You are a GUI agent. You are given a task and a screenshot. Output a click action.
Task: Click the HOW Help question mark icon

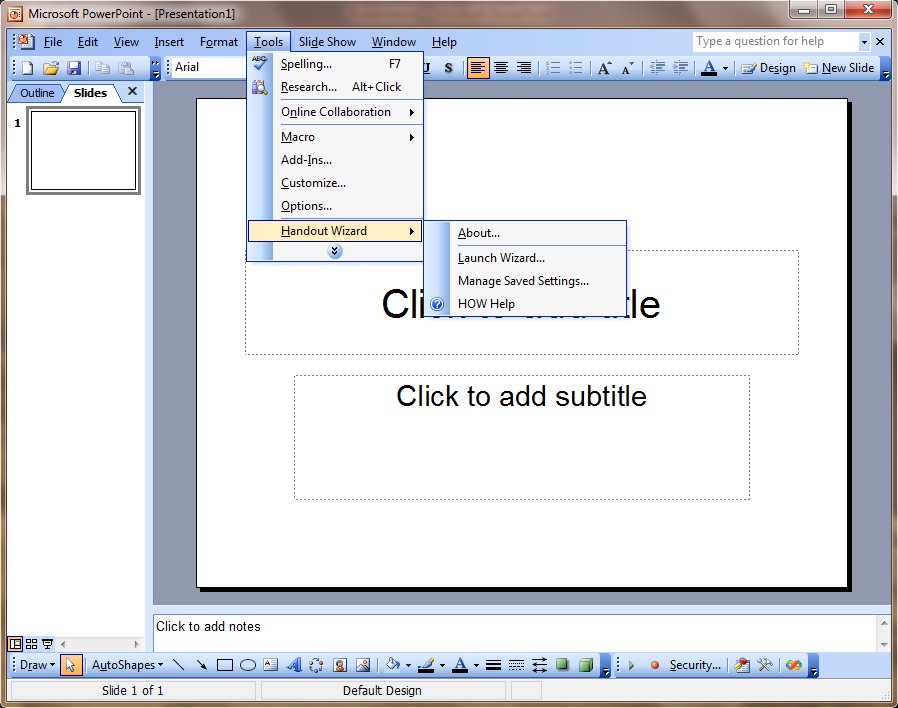pyautogui.click(x=437, y=304)
